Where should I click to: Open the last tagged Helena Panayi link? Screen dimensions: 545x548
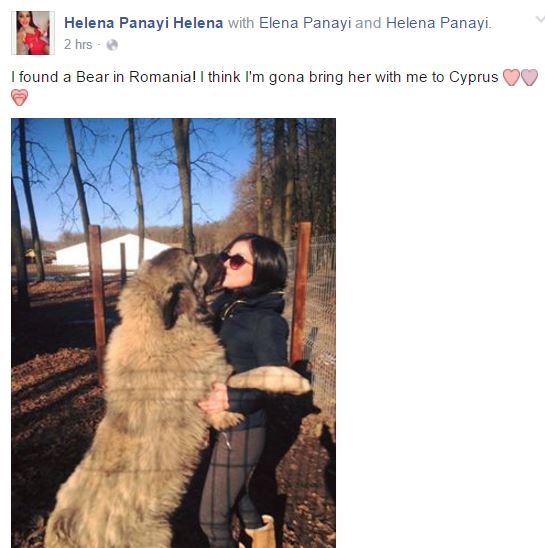438,23
